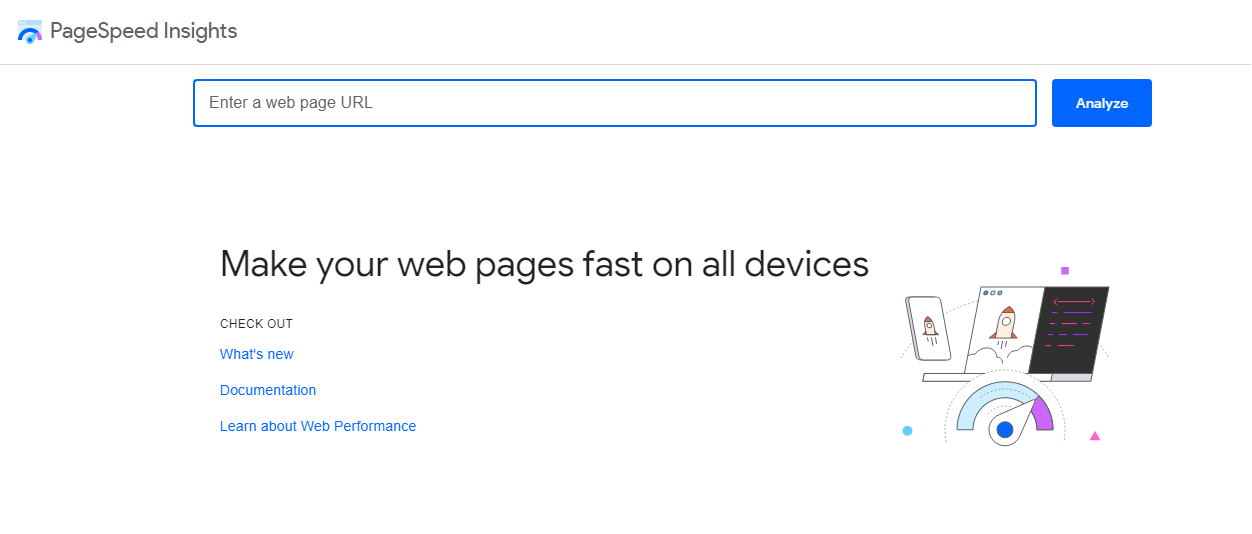The width and height of the screenshot is (1252, 534).
Task: Focus the "Enter a web page URL" field
Action: click(614, 103)
